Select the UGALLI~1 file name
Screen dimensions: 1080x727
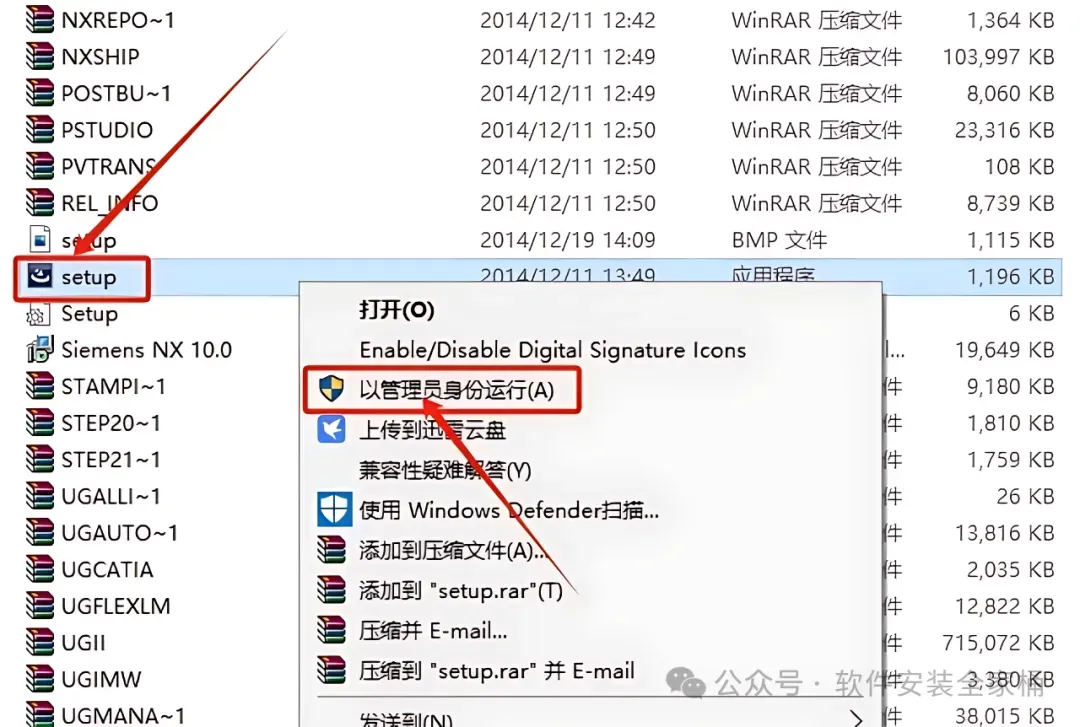coord(111,496)
